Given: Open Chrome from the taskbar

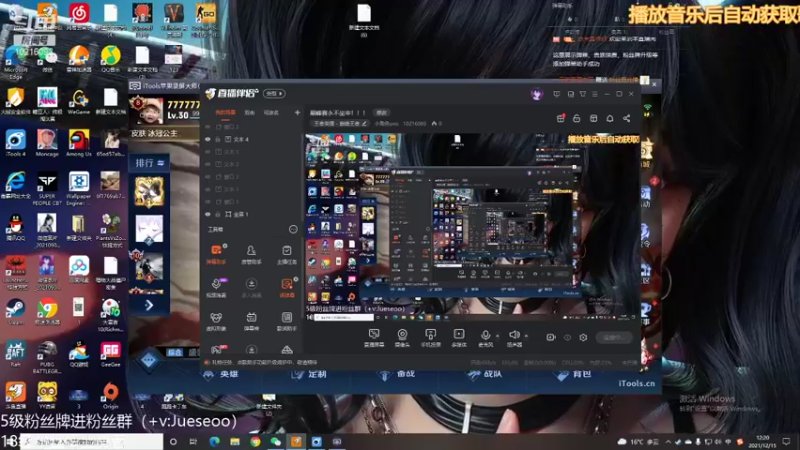Looking at the screenshot, I should tap(255, 442).
